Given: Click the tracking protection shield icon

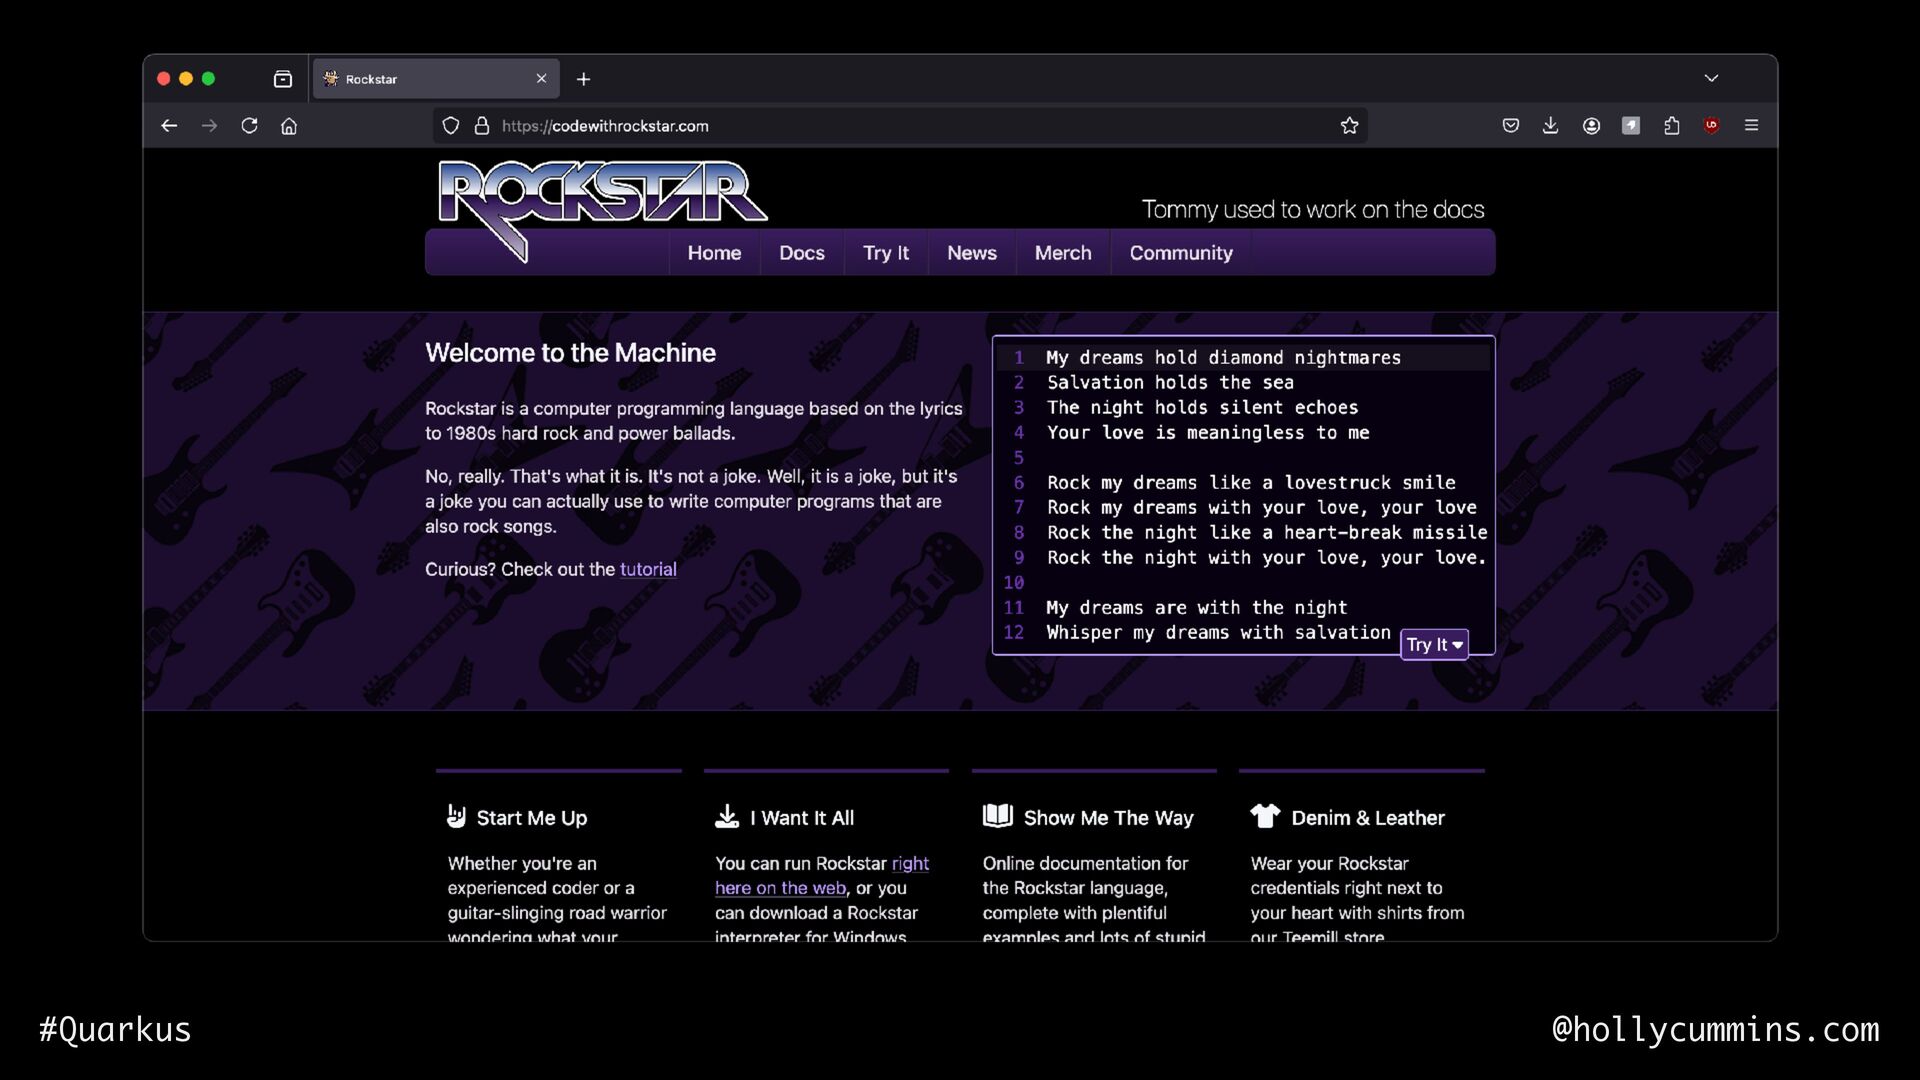Looking at the screenshot, I should (x=451, y=126).
